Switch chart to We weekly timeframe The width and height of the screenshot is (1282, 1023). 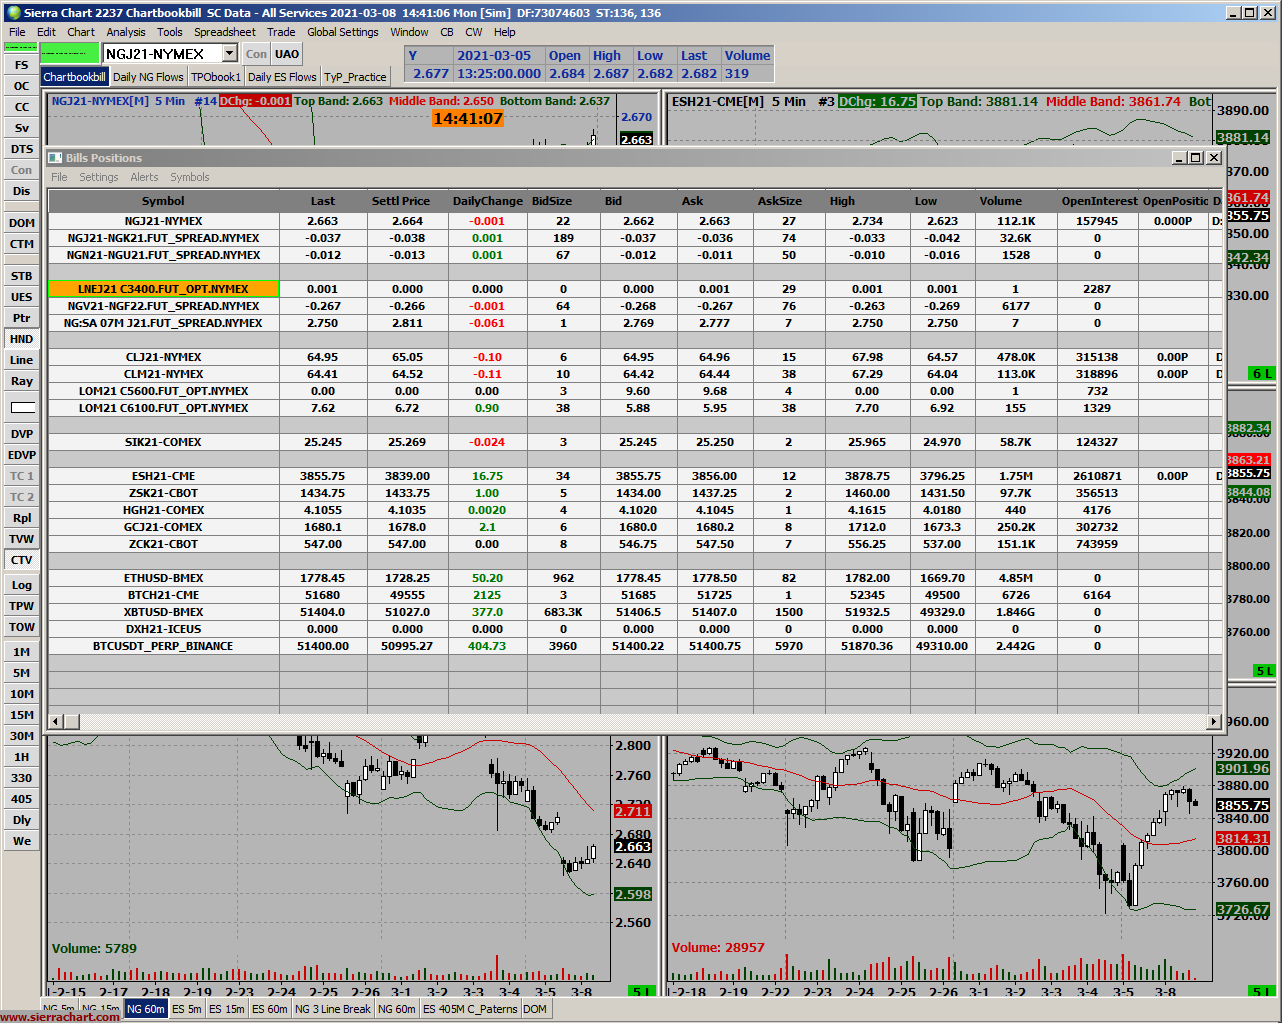[x=22, y=841]
